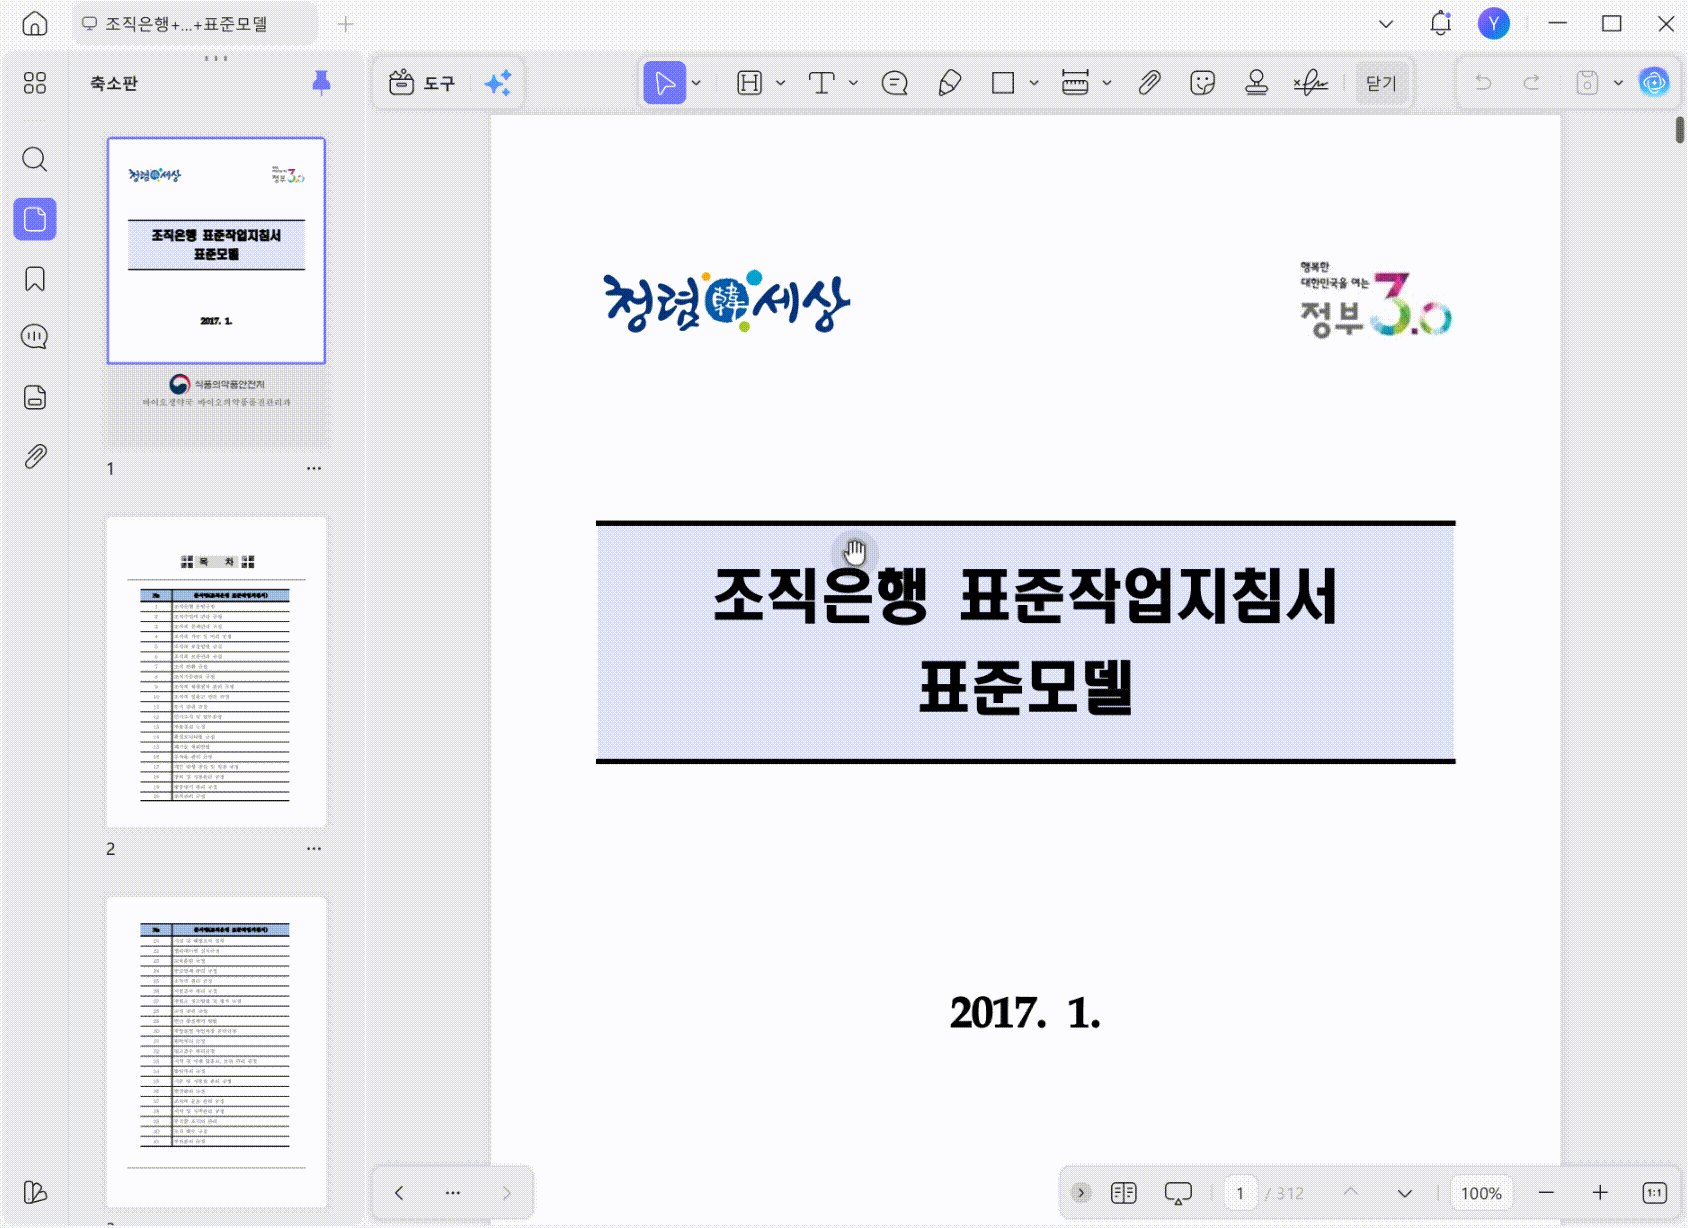Open the form fields sidebar panel
1688x1228 pixels.
click(35, 397)
